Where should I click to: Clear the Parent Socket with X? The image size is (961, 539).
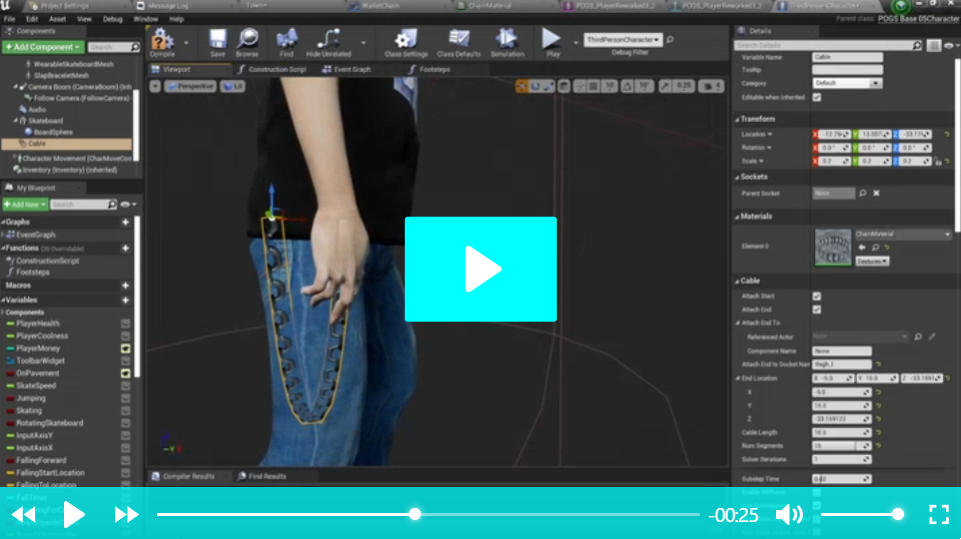click(x=876, y=193)
